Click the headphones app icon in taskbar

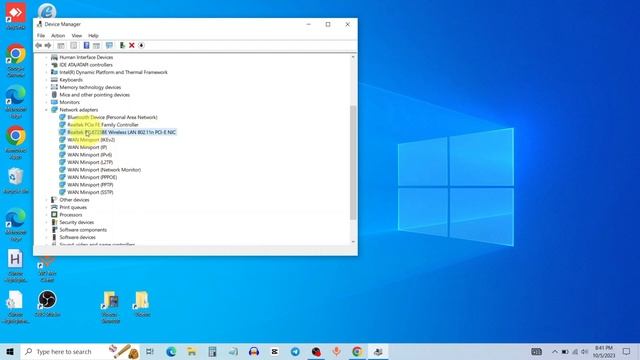(254, 351)
